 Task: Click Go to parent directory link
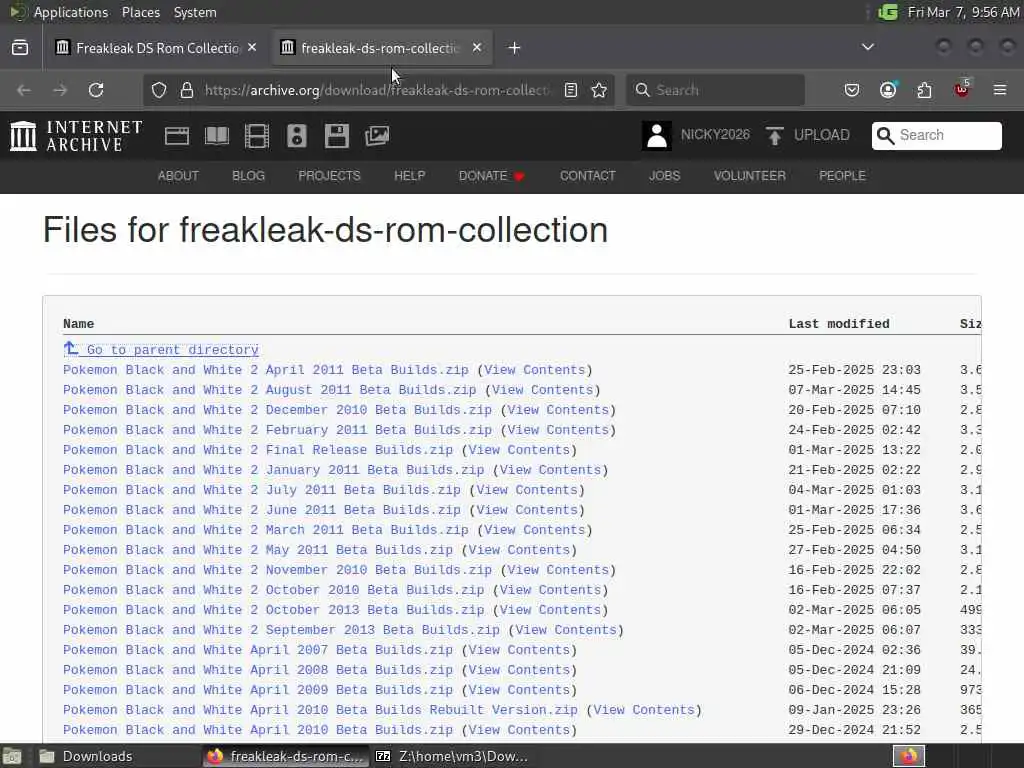click(x=161, y=349)
